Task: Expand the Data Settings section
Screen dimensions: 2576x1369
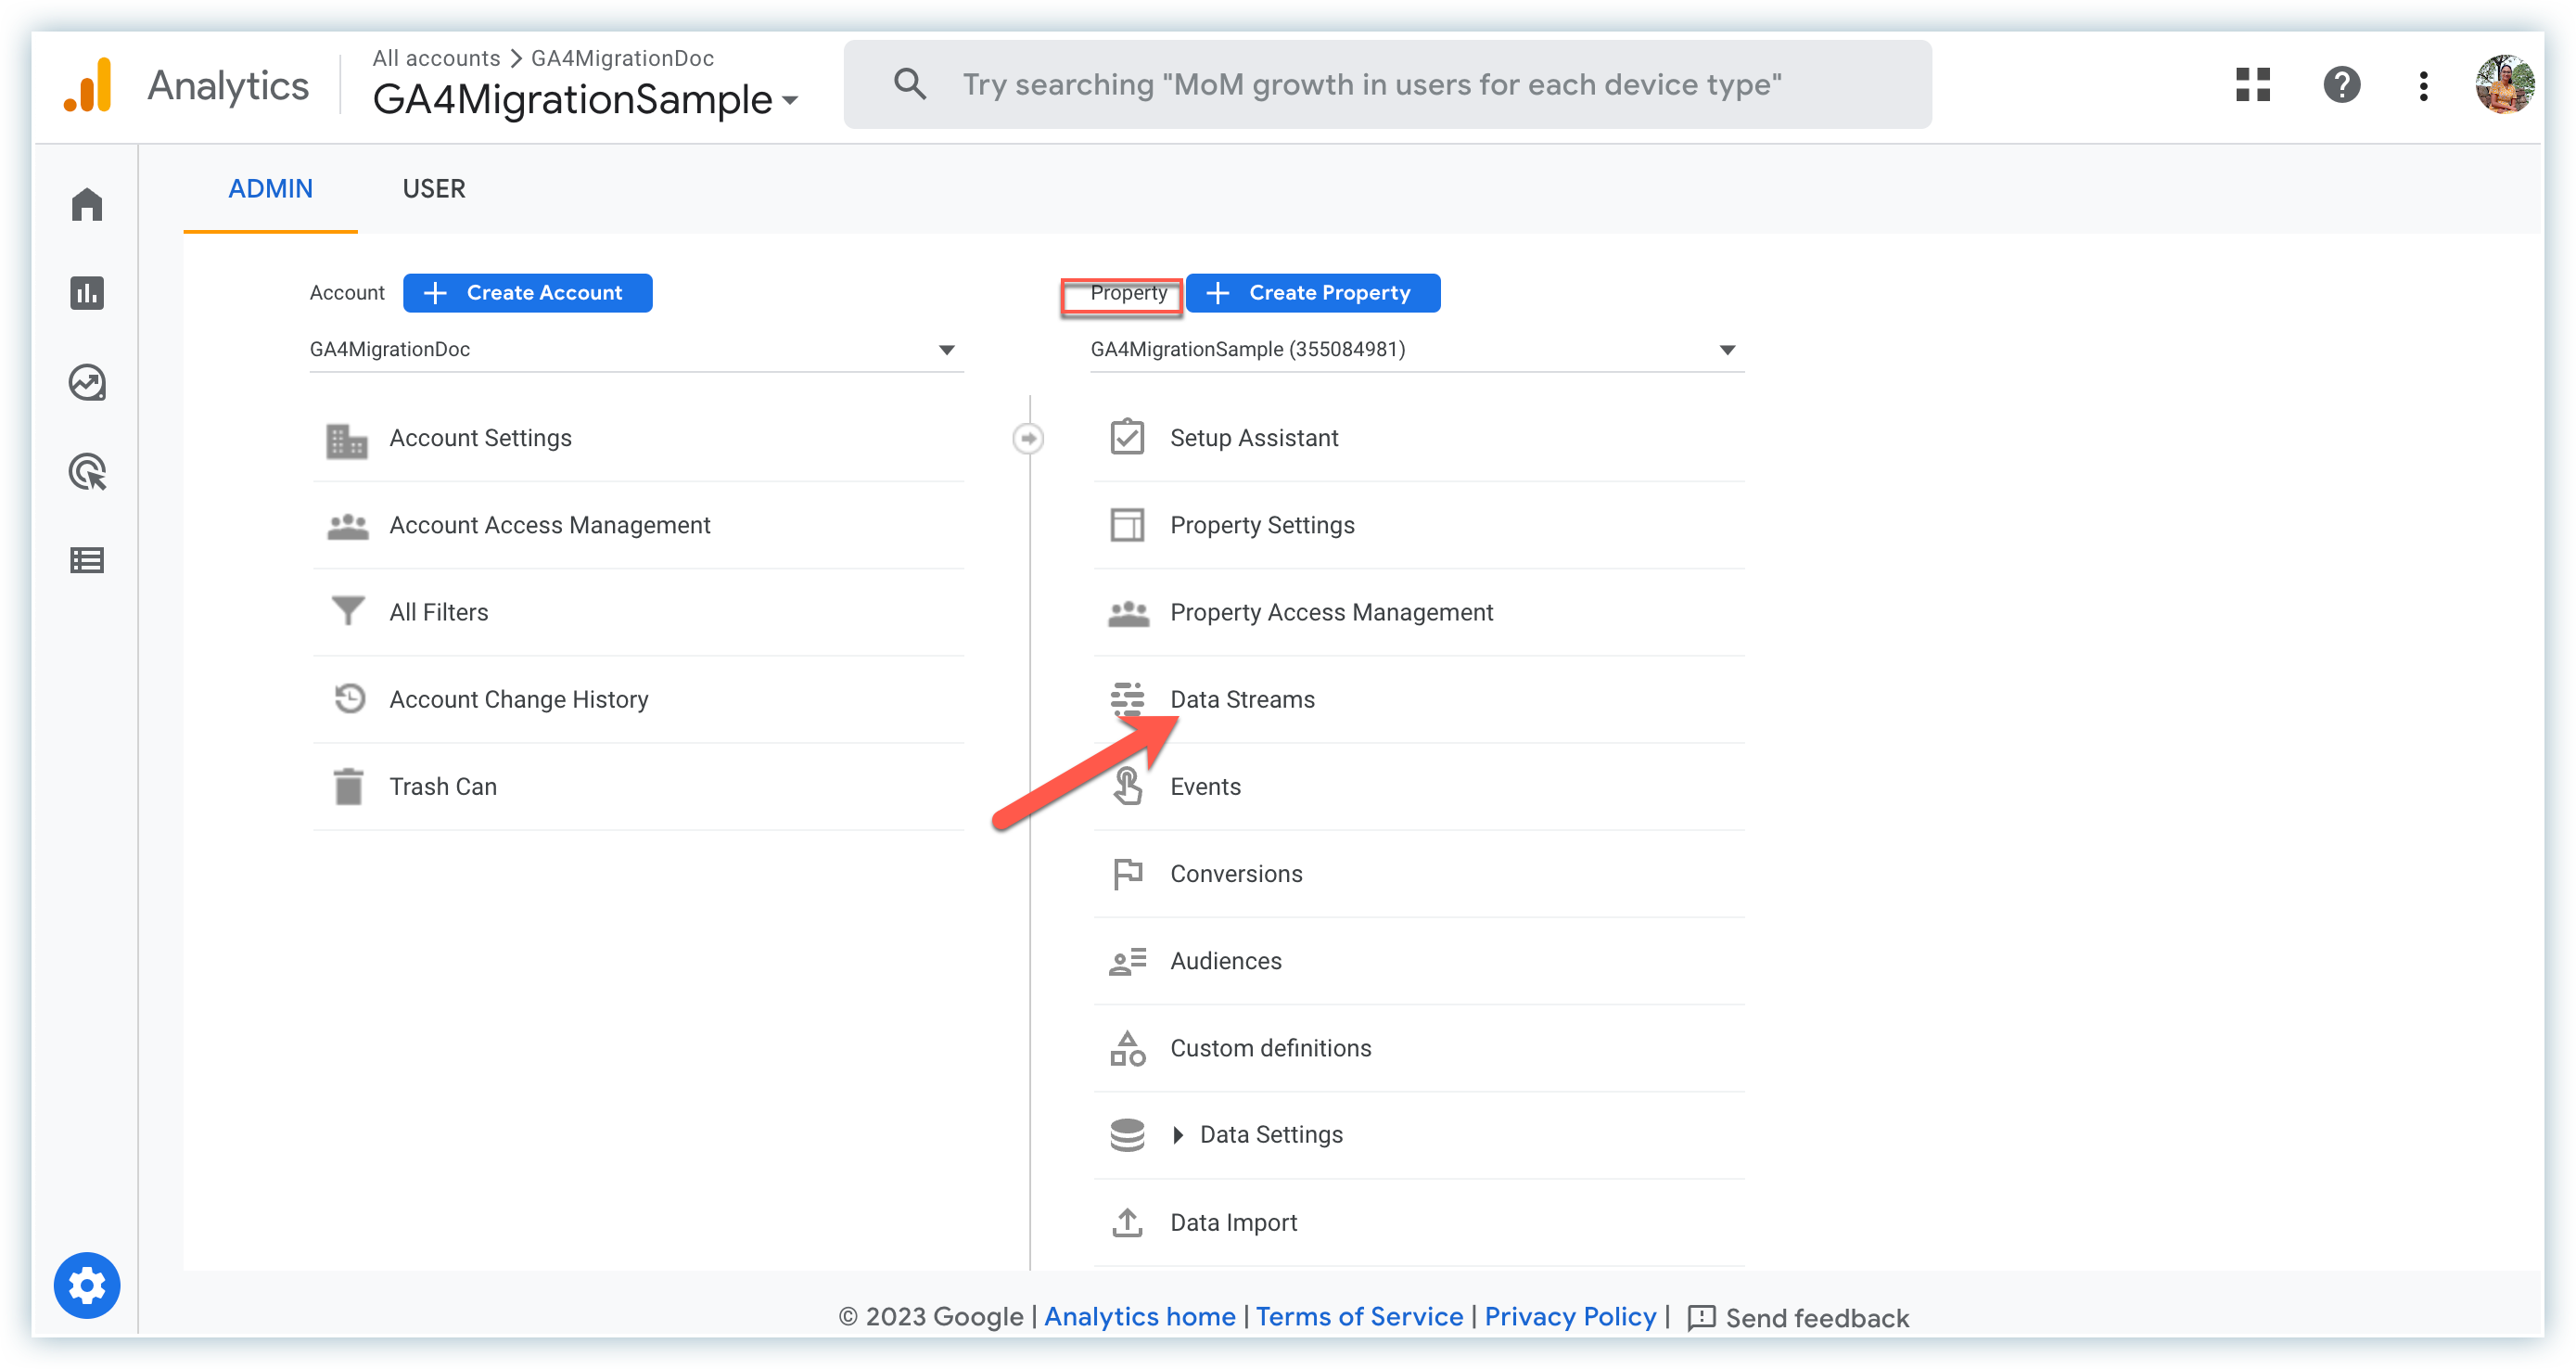Action: pos(1178,1135)
